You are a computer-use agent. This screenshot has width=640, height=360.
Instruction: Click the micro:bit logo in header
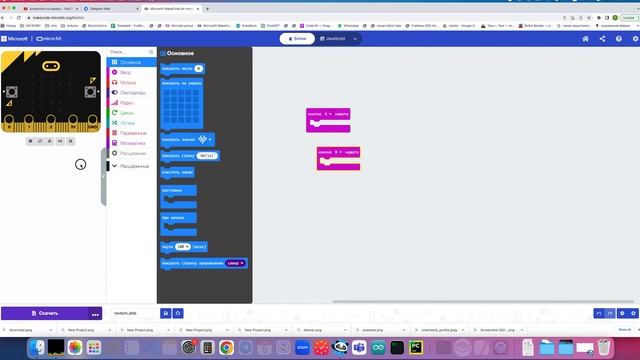pos(49,39)
